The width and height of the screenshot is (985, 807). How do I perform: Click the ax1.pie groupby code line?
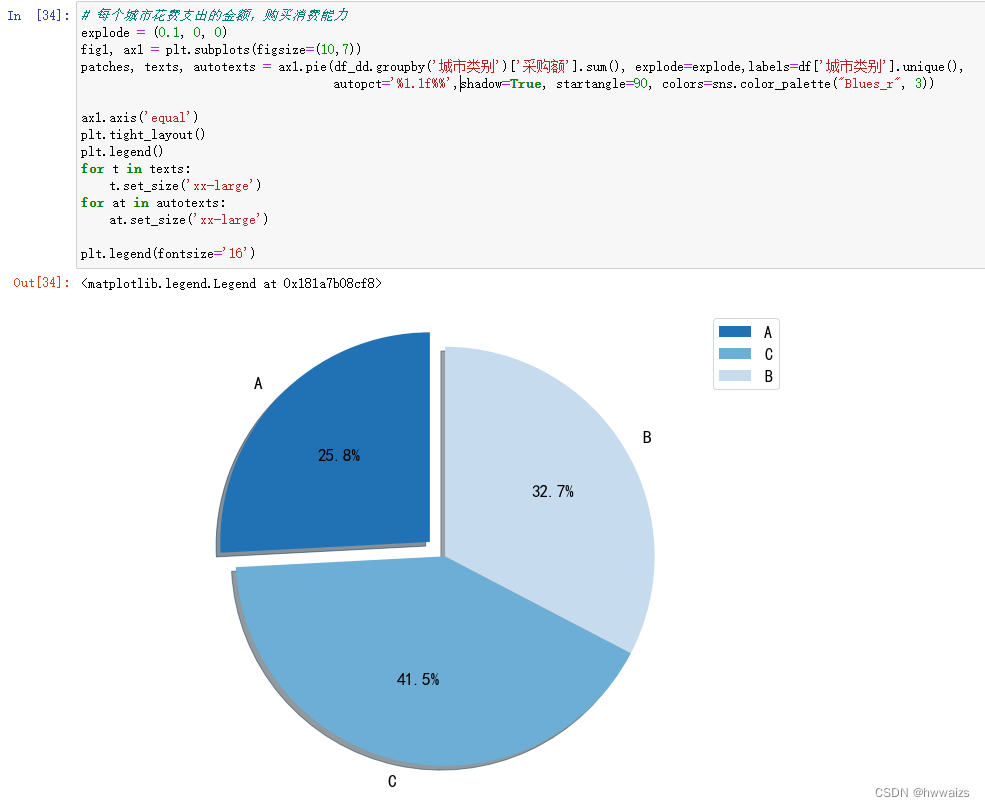click(x=522, y=67)
